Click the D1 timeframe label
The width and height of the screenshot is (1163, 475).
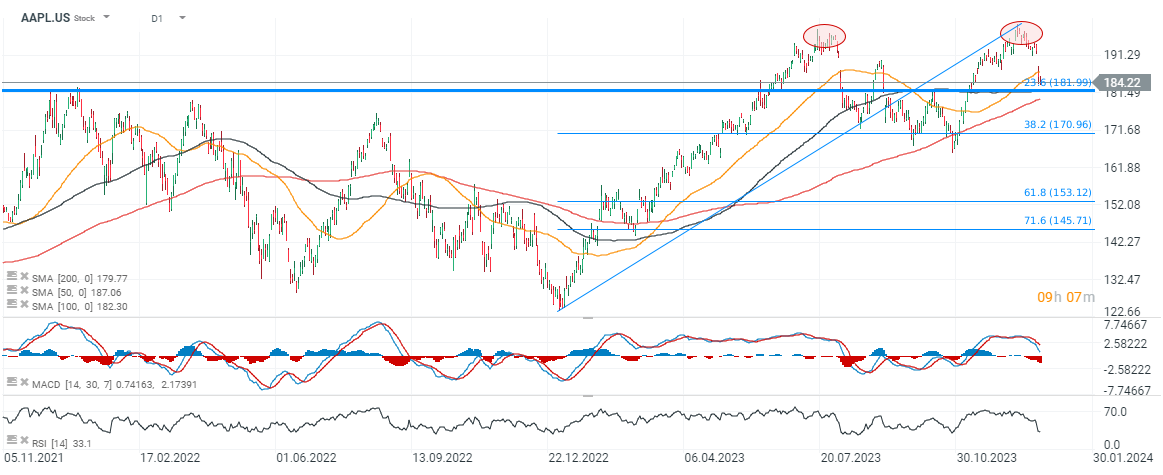point(157,18)
